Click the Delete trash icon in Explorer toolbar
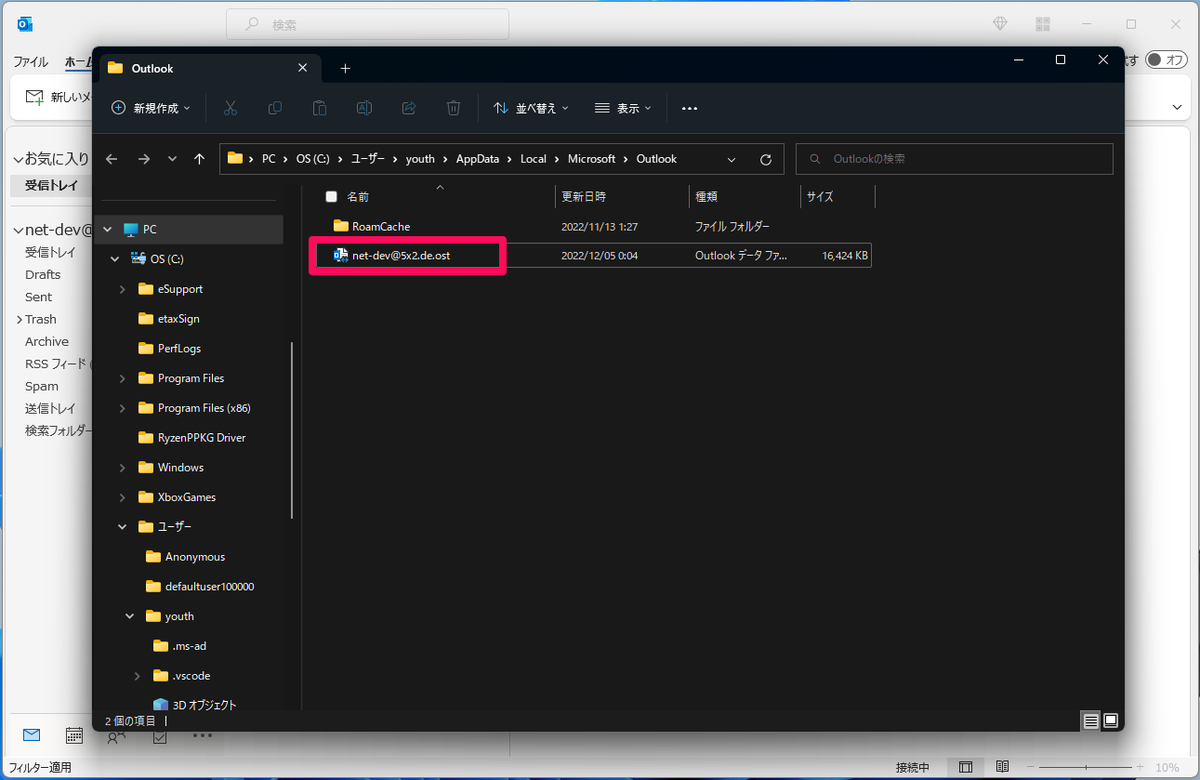 click(453, 108)
